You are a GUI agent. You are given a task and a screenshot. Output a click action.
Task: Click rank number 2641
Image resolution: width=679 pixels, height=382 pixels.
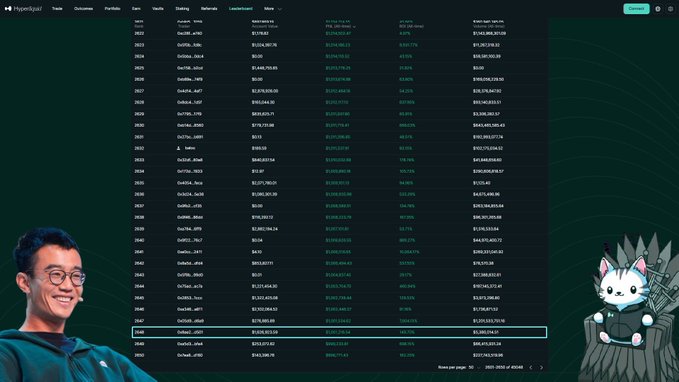click(x=139, y=252)
